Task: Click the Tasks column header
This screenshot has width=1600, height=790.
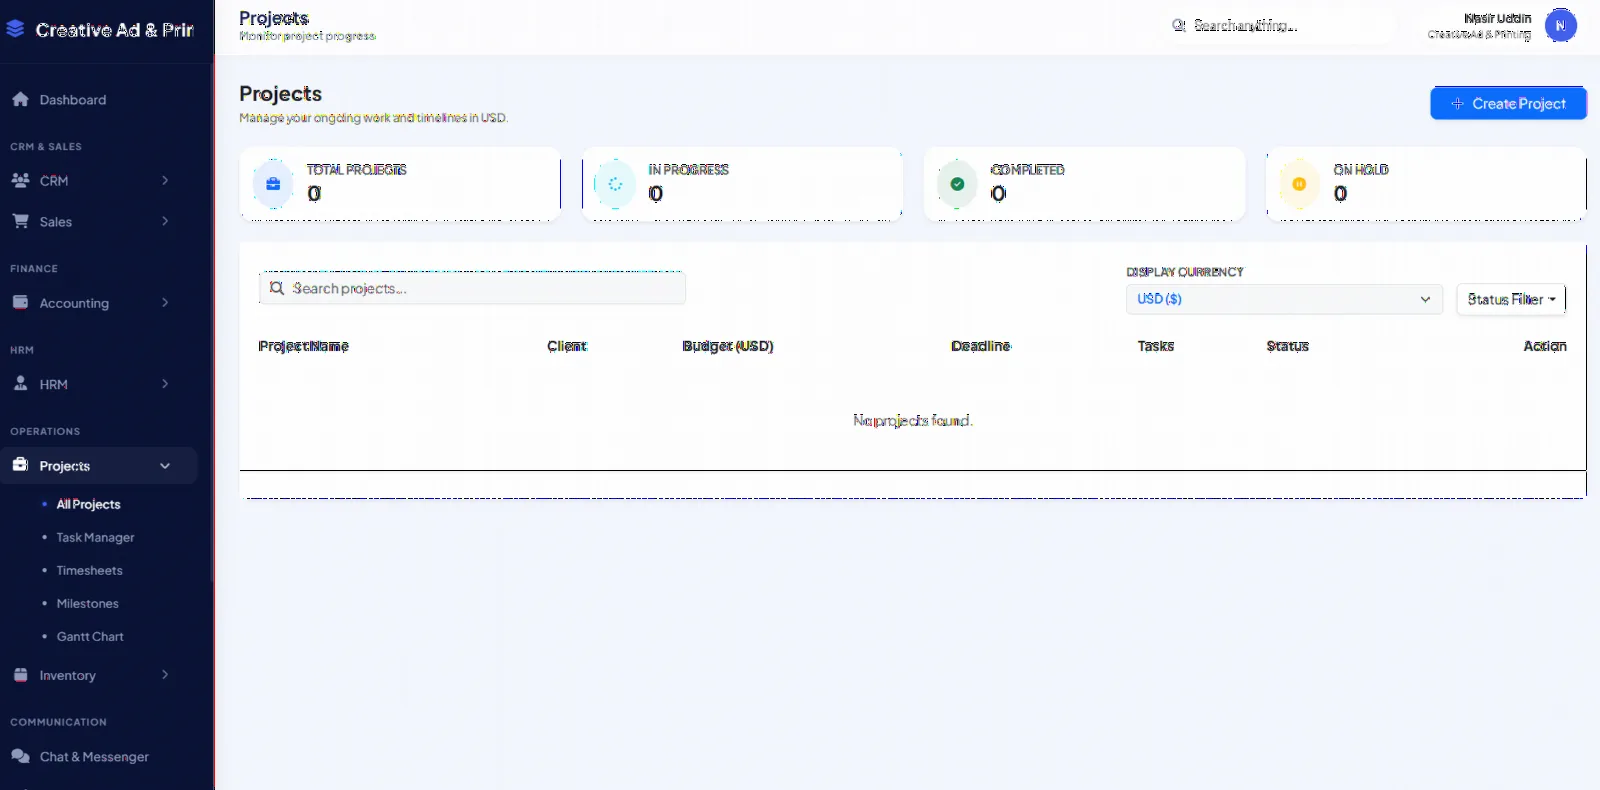Action: point(1156,346)
